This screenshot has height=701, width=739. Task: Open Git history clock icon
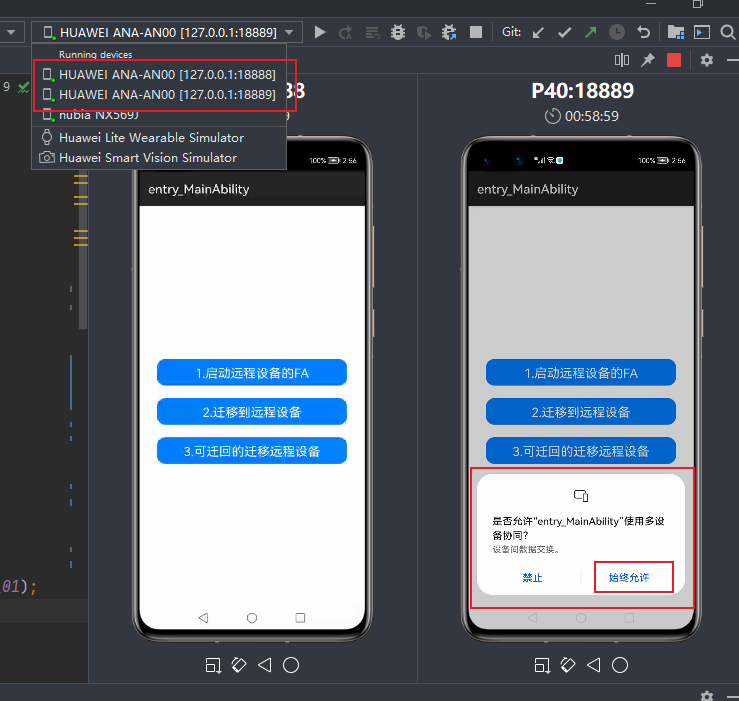click(x=617, y=32)
